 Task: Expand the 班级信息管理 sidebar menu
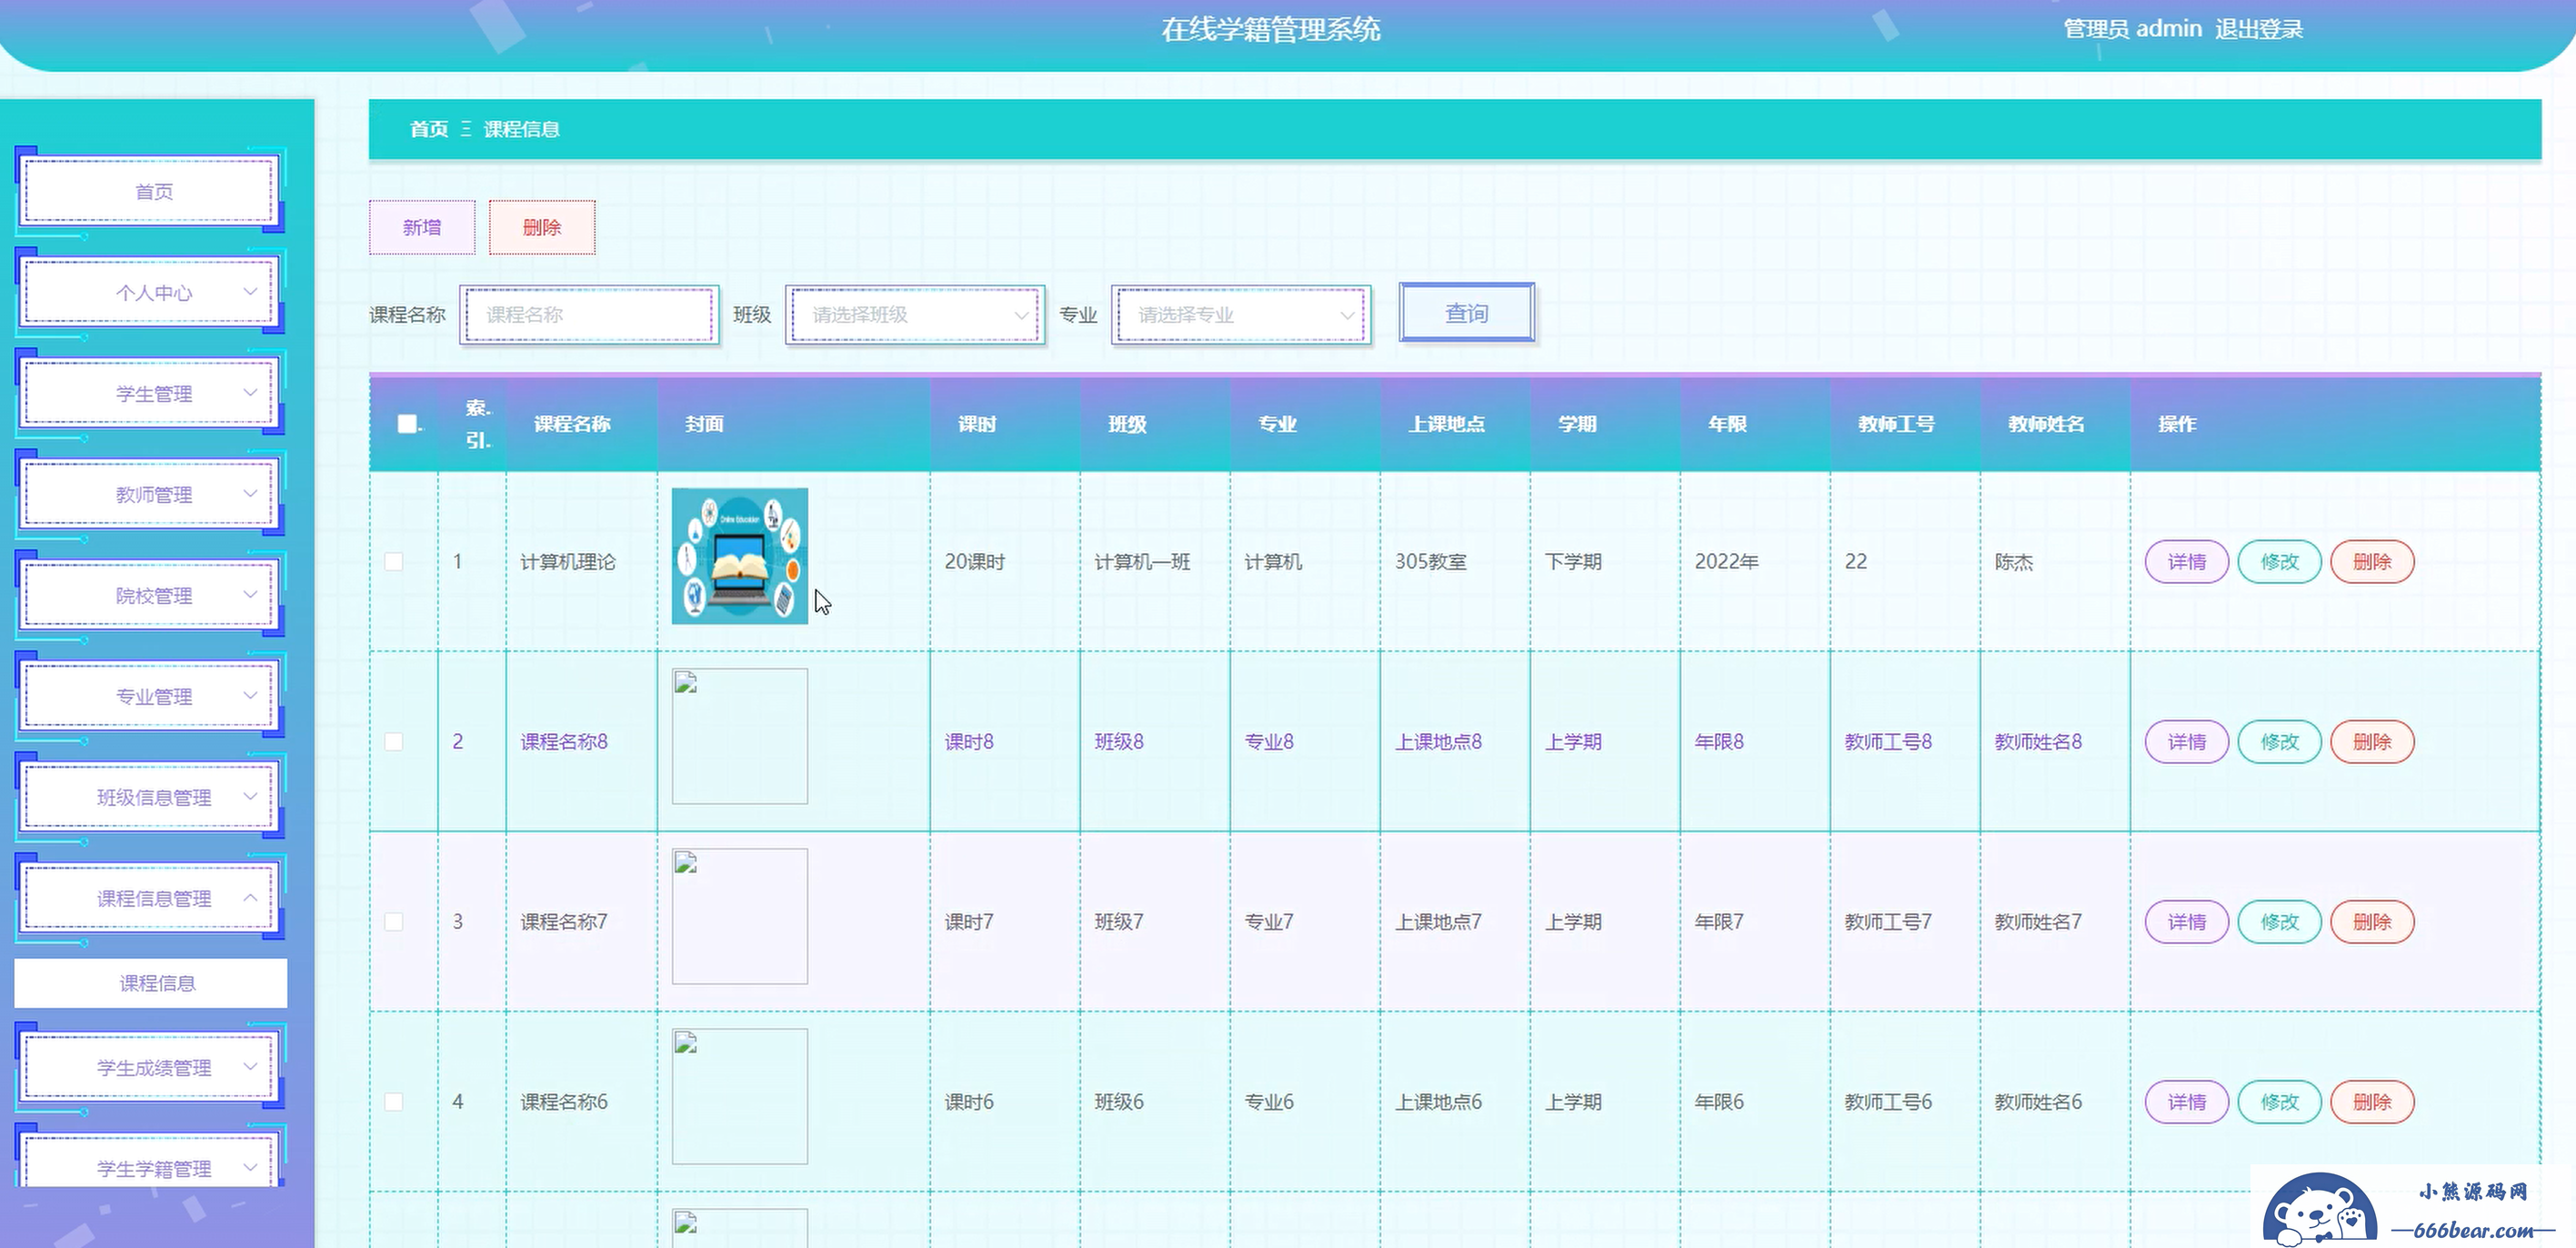[150, 797]
